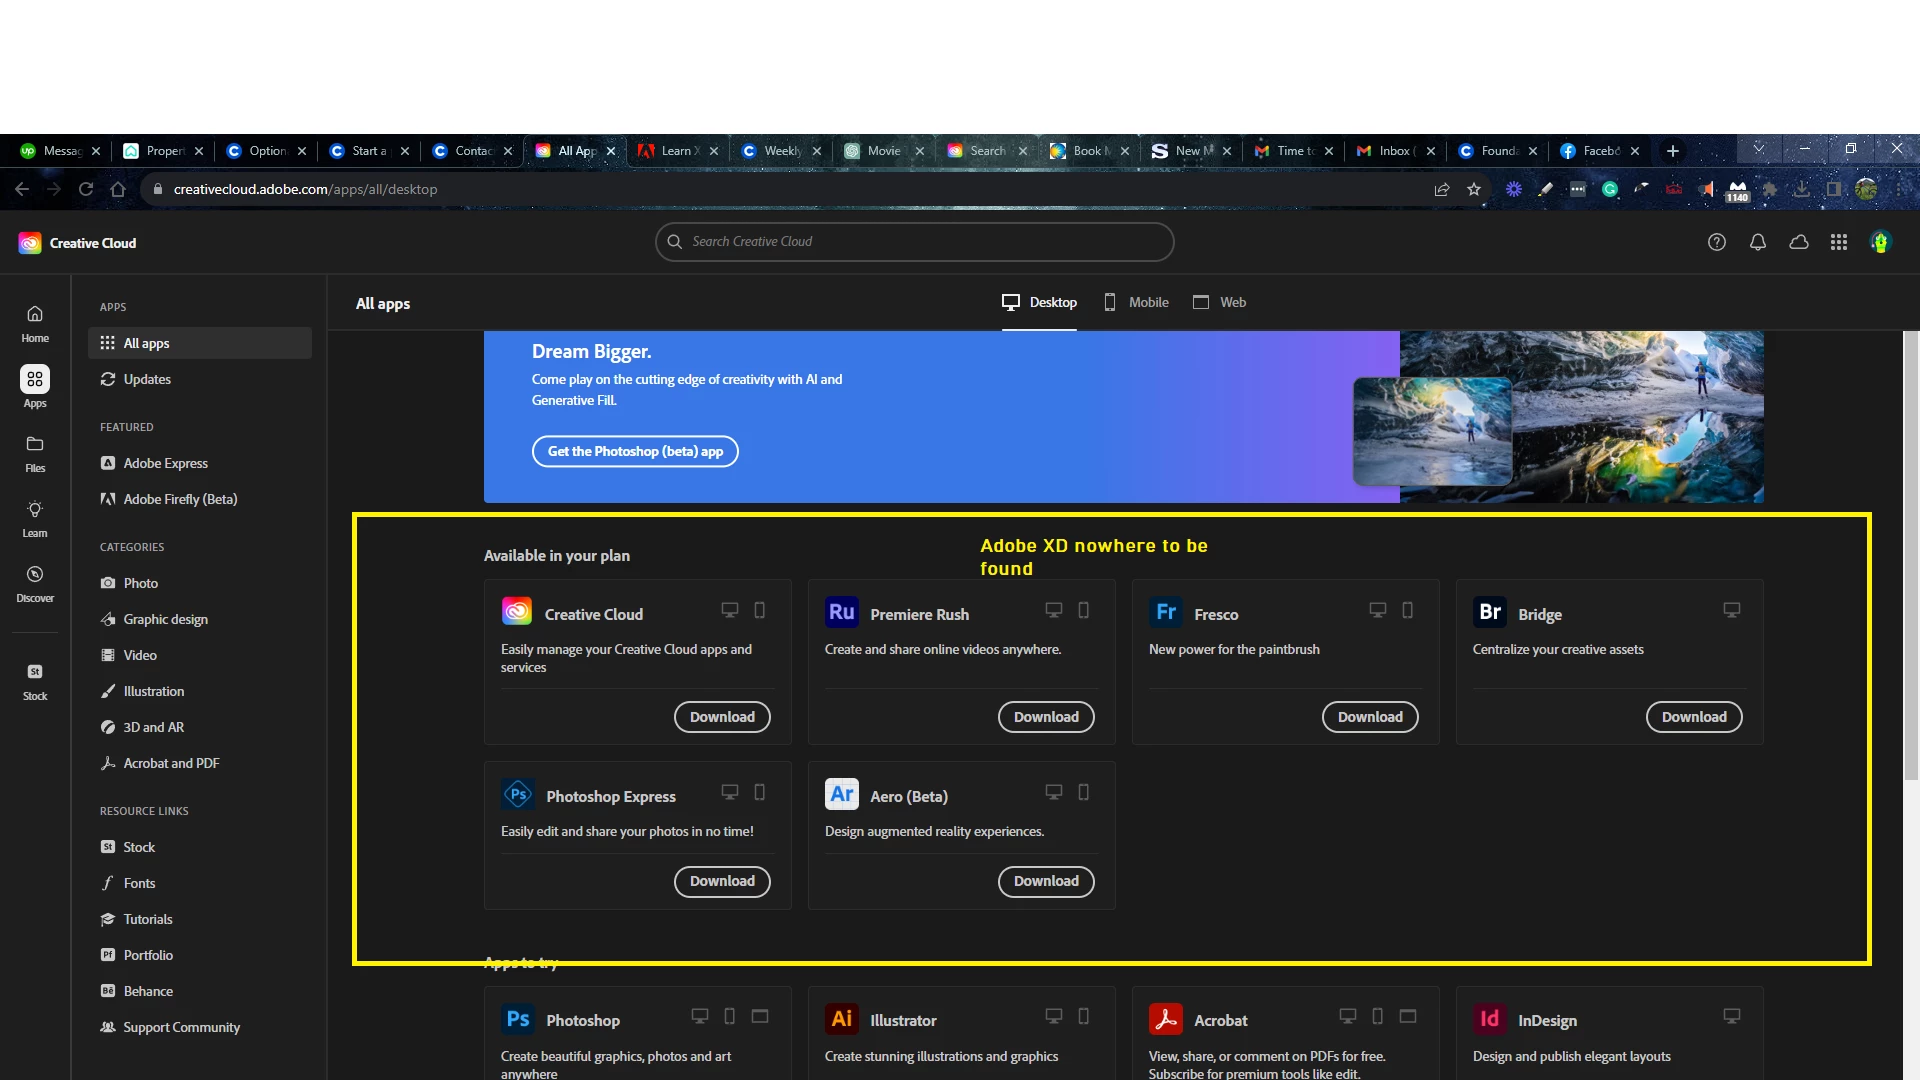Bookmark page with star icon
The height and width of the screenshot is (1080, 1920).
[1474, 189]
